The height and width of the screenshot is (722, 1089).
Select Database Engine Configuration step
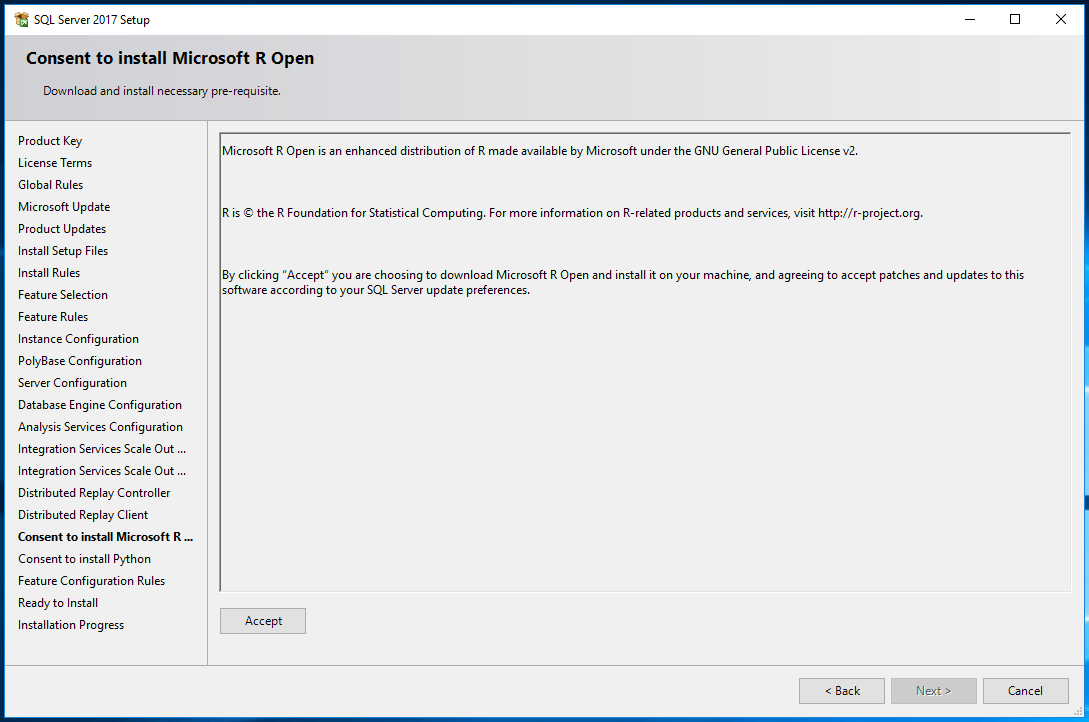pos(100,405)
